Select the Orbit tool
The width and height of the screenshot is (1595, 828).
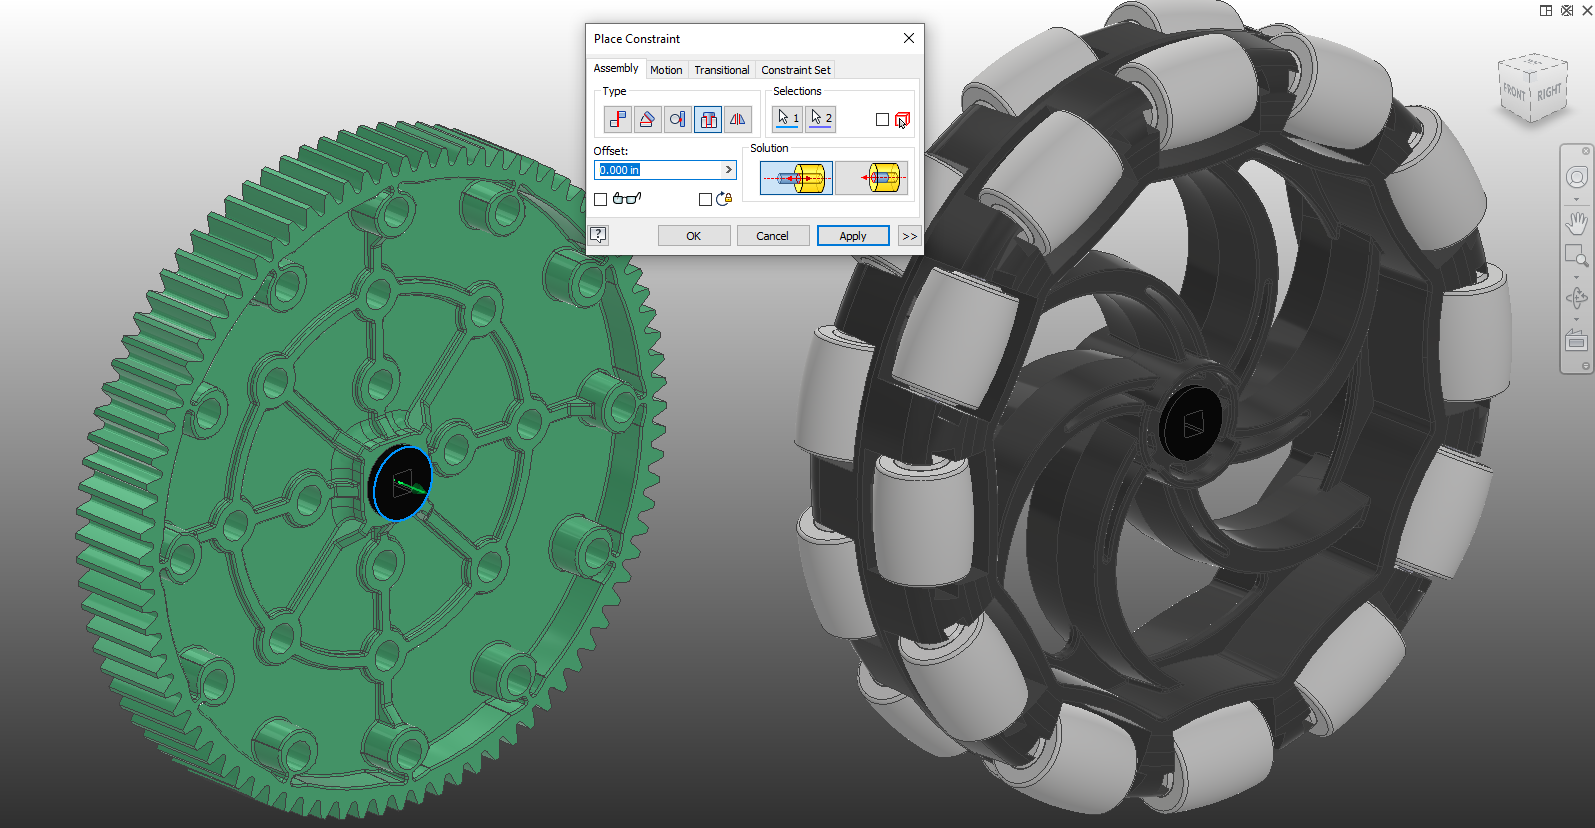pos(1576,298)
